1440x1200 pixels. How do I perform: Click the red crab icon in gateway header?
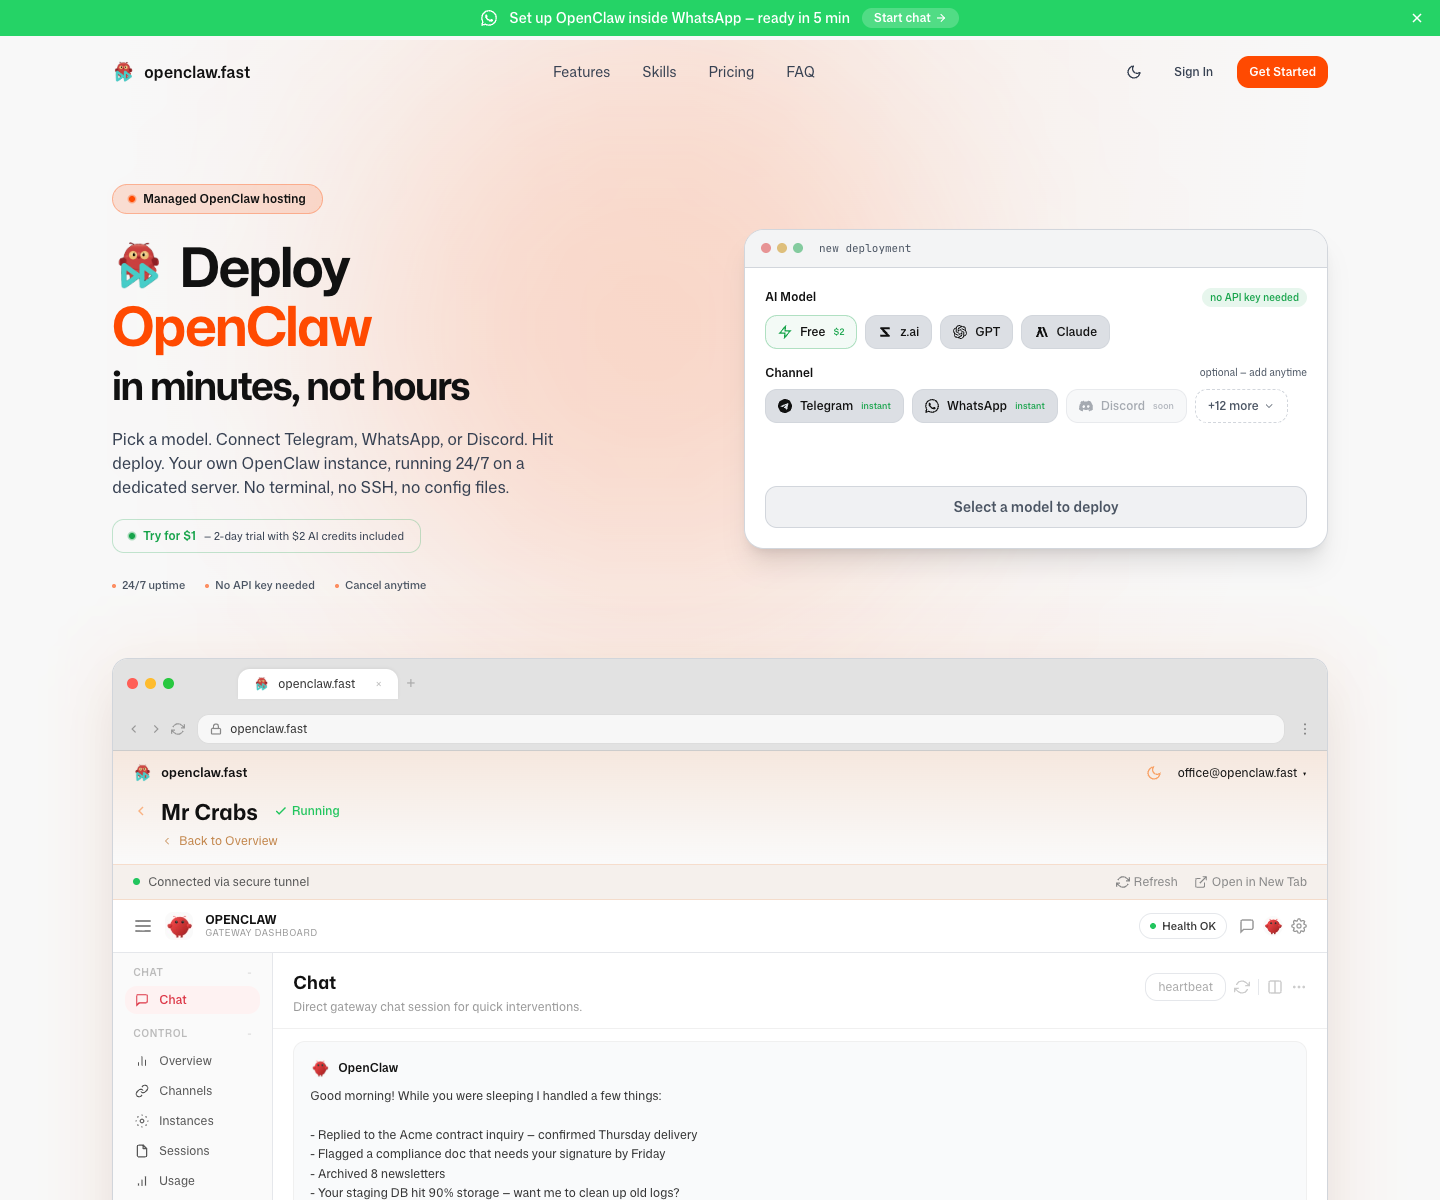[1273, 926]
